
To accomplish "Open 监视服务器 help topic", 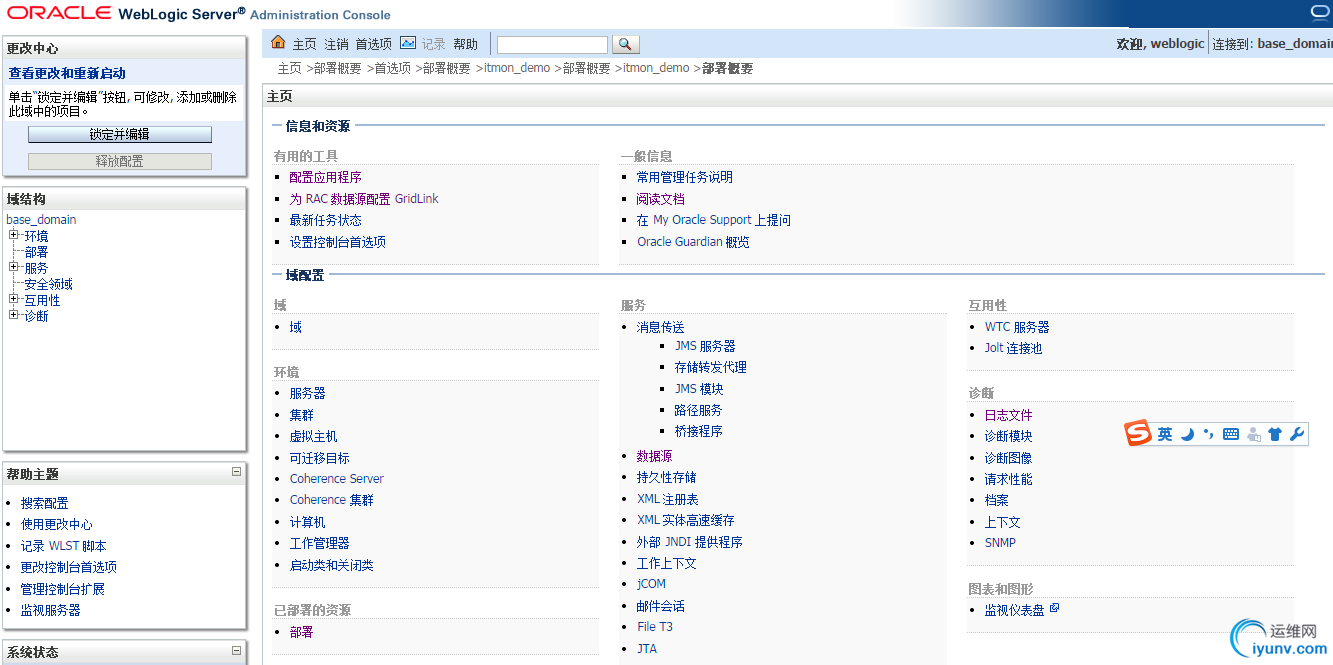I will coord(50,610).
